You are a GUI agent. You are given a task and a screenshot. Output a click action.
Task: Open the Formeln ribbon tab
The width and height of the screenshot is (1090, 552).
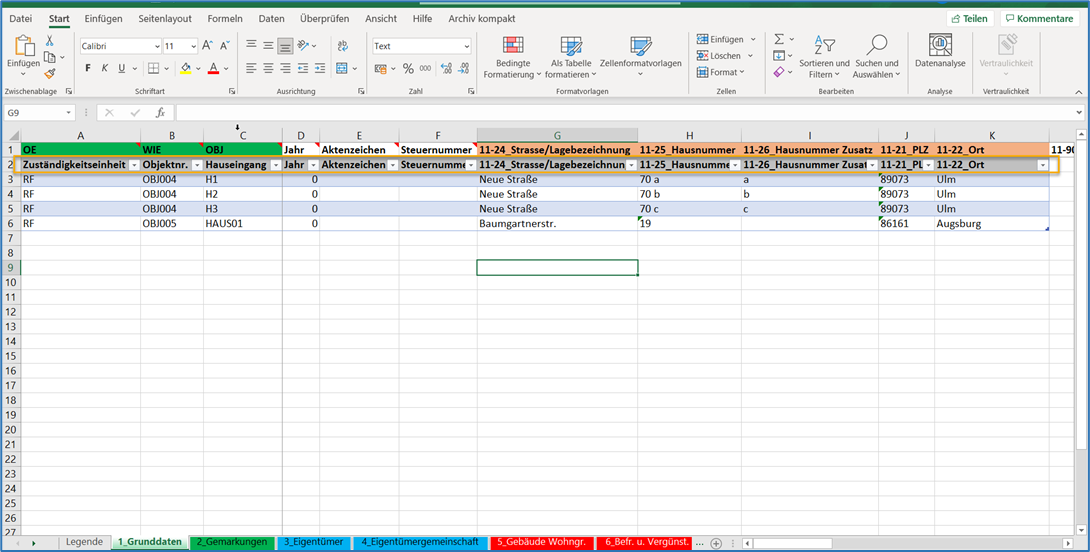(225, 18)
